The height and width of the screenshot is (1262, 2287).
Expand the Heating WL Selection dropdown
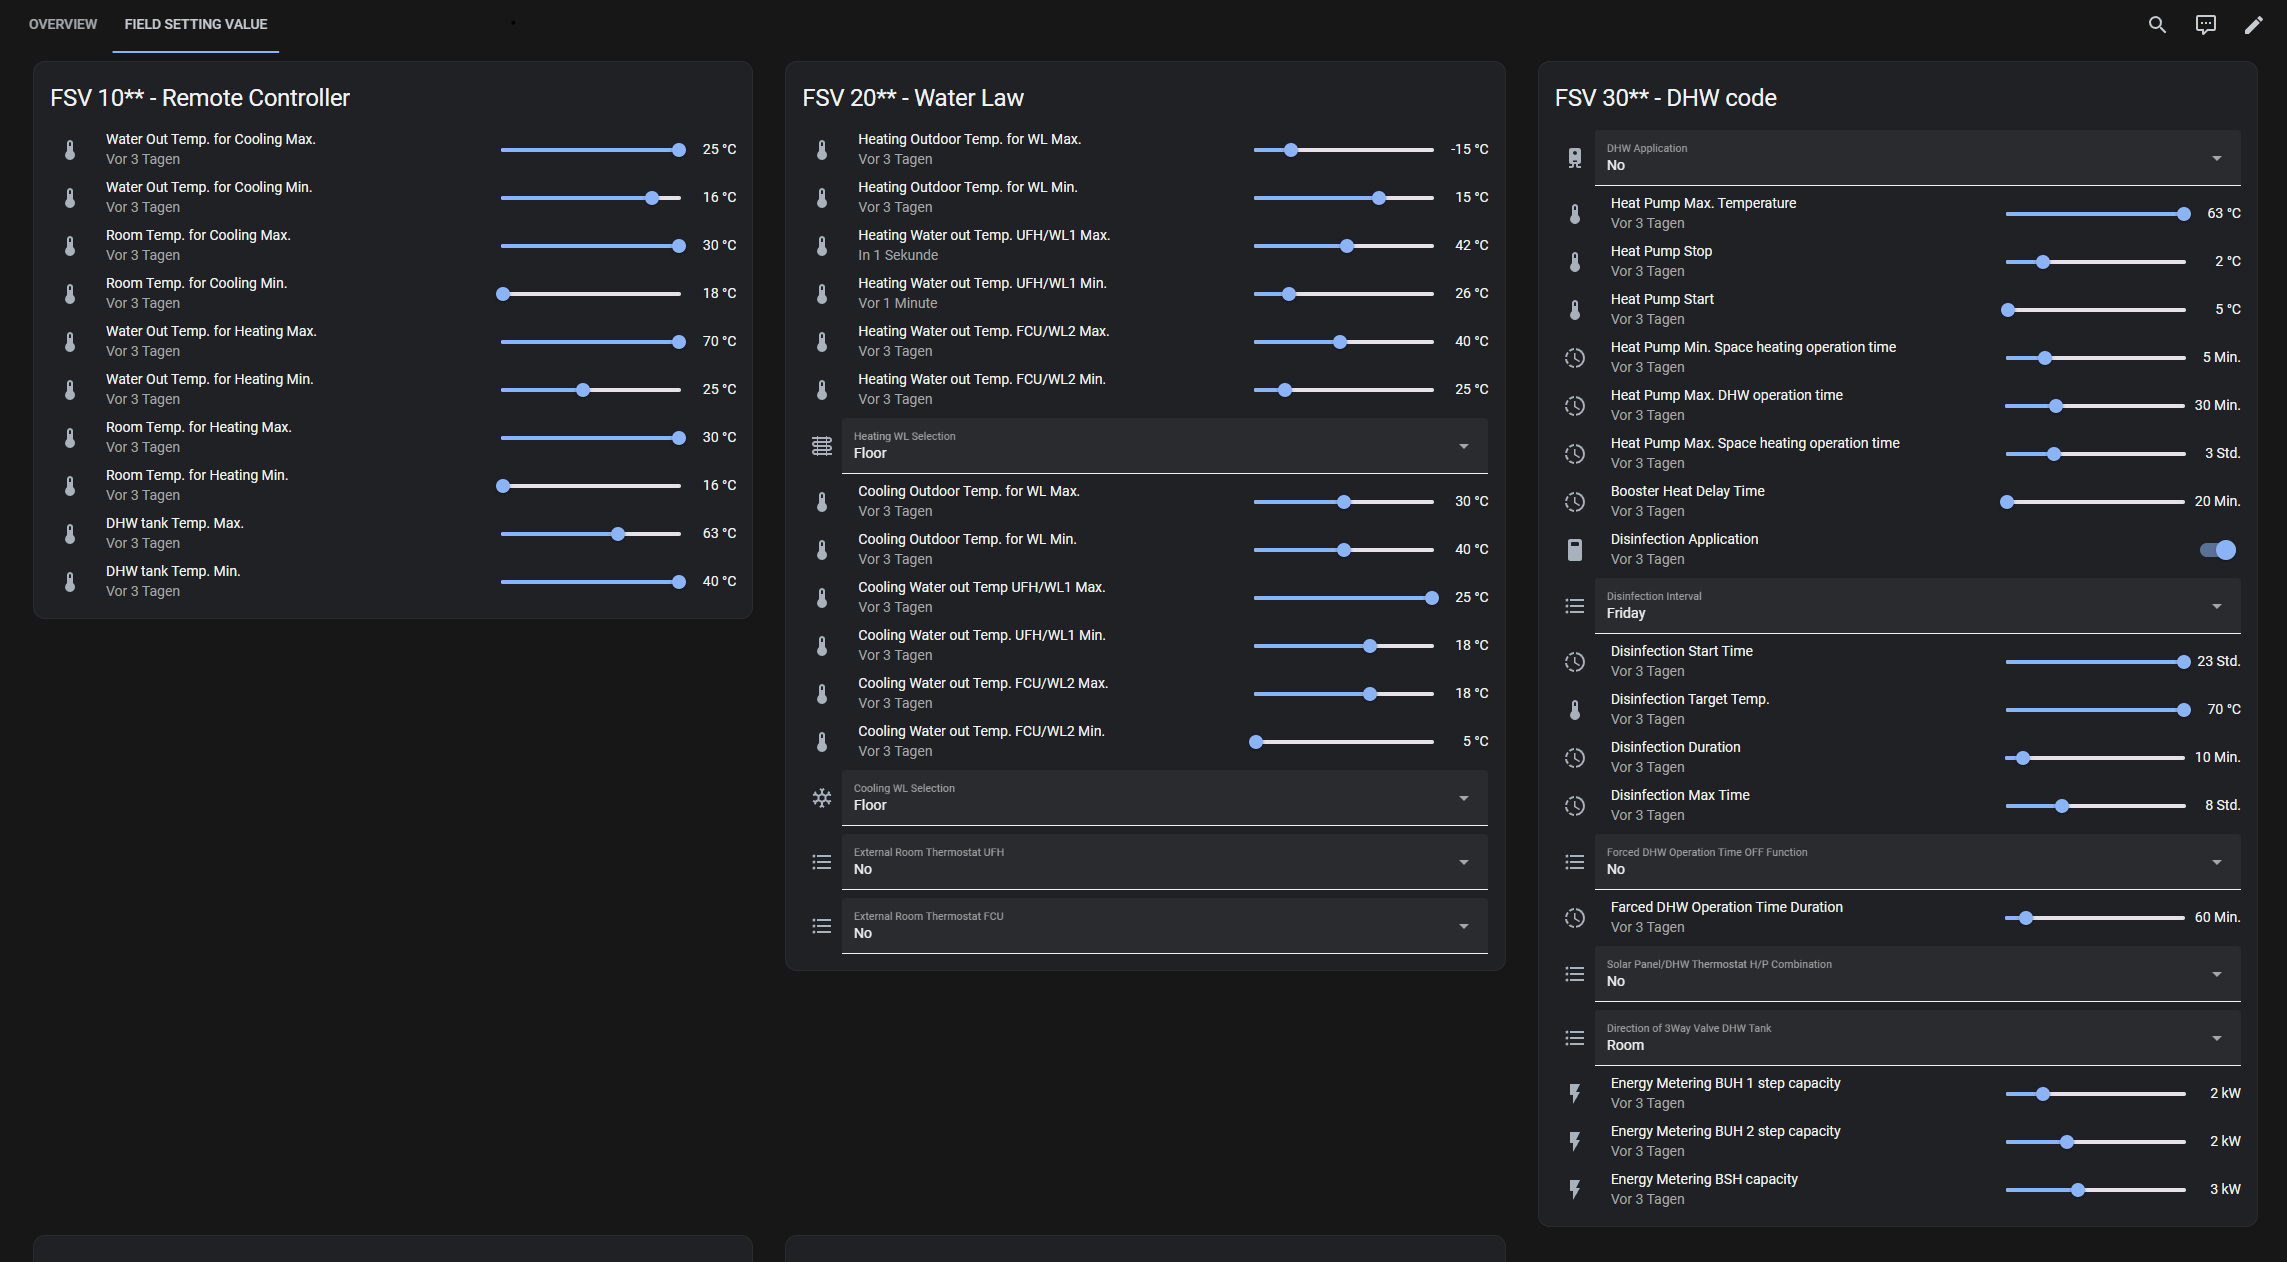tap(1164, 446)
